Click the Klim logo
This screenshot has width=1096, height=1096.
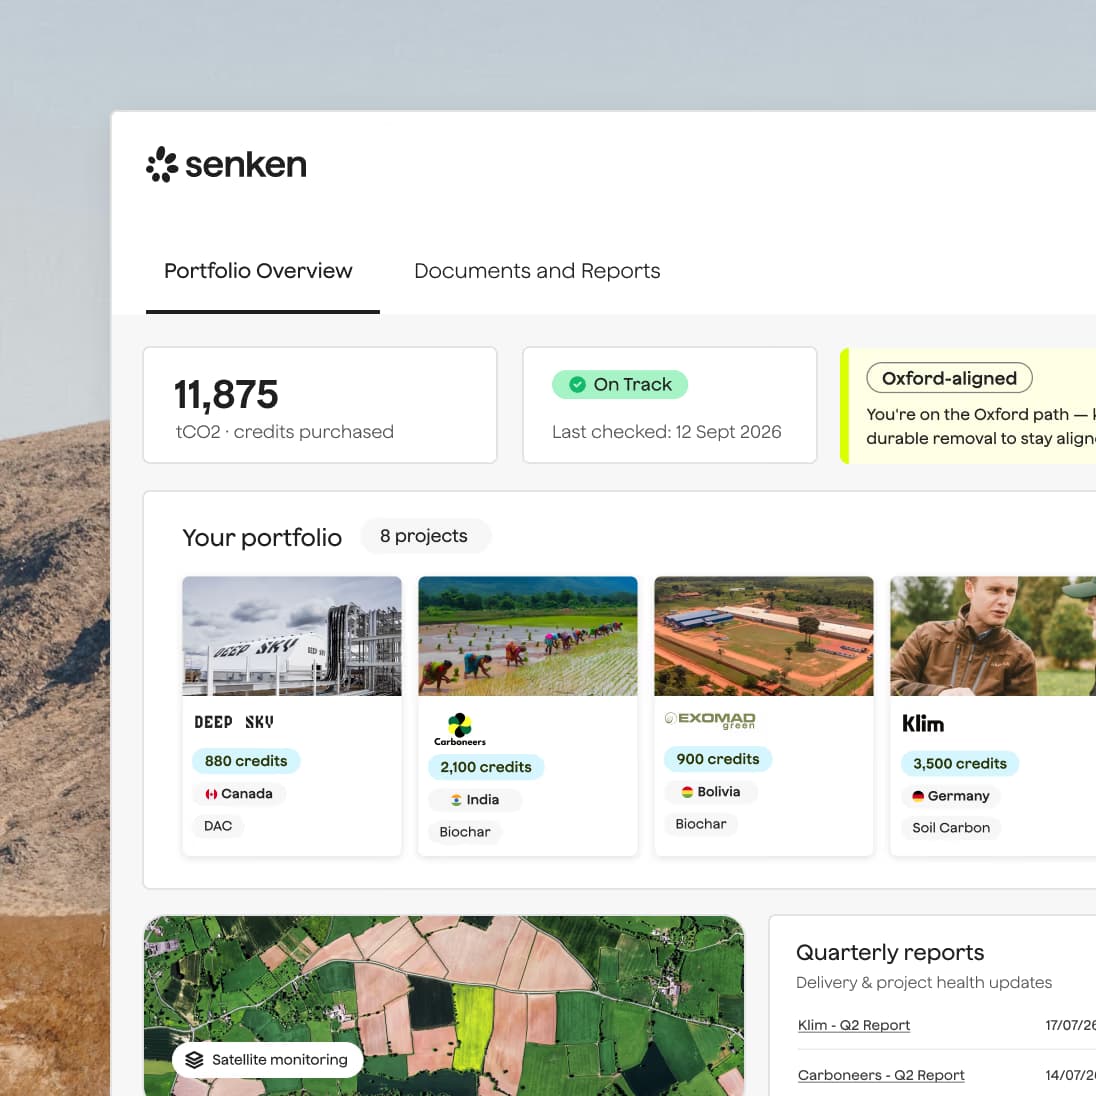click(x=923, y=723)
